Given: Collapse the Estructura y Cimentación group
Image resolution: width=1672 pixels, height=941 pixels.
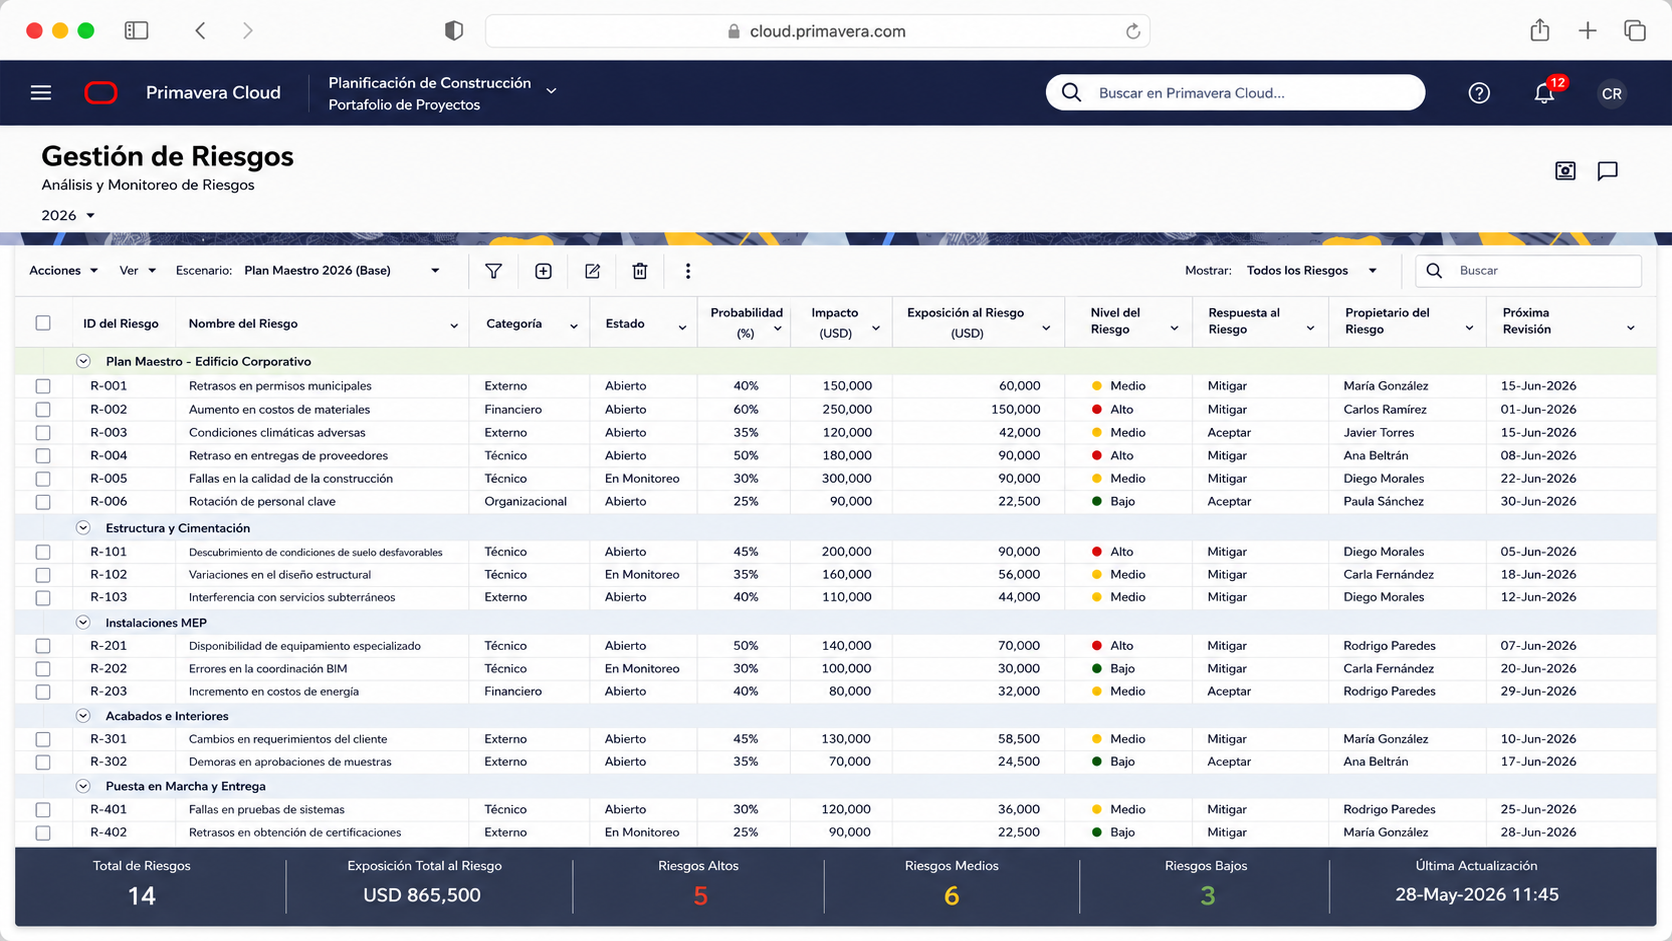Looking at the screenshot, I should coord(84,528).
